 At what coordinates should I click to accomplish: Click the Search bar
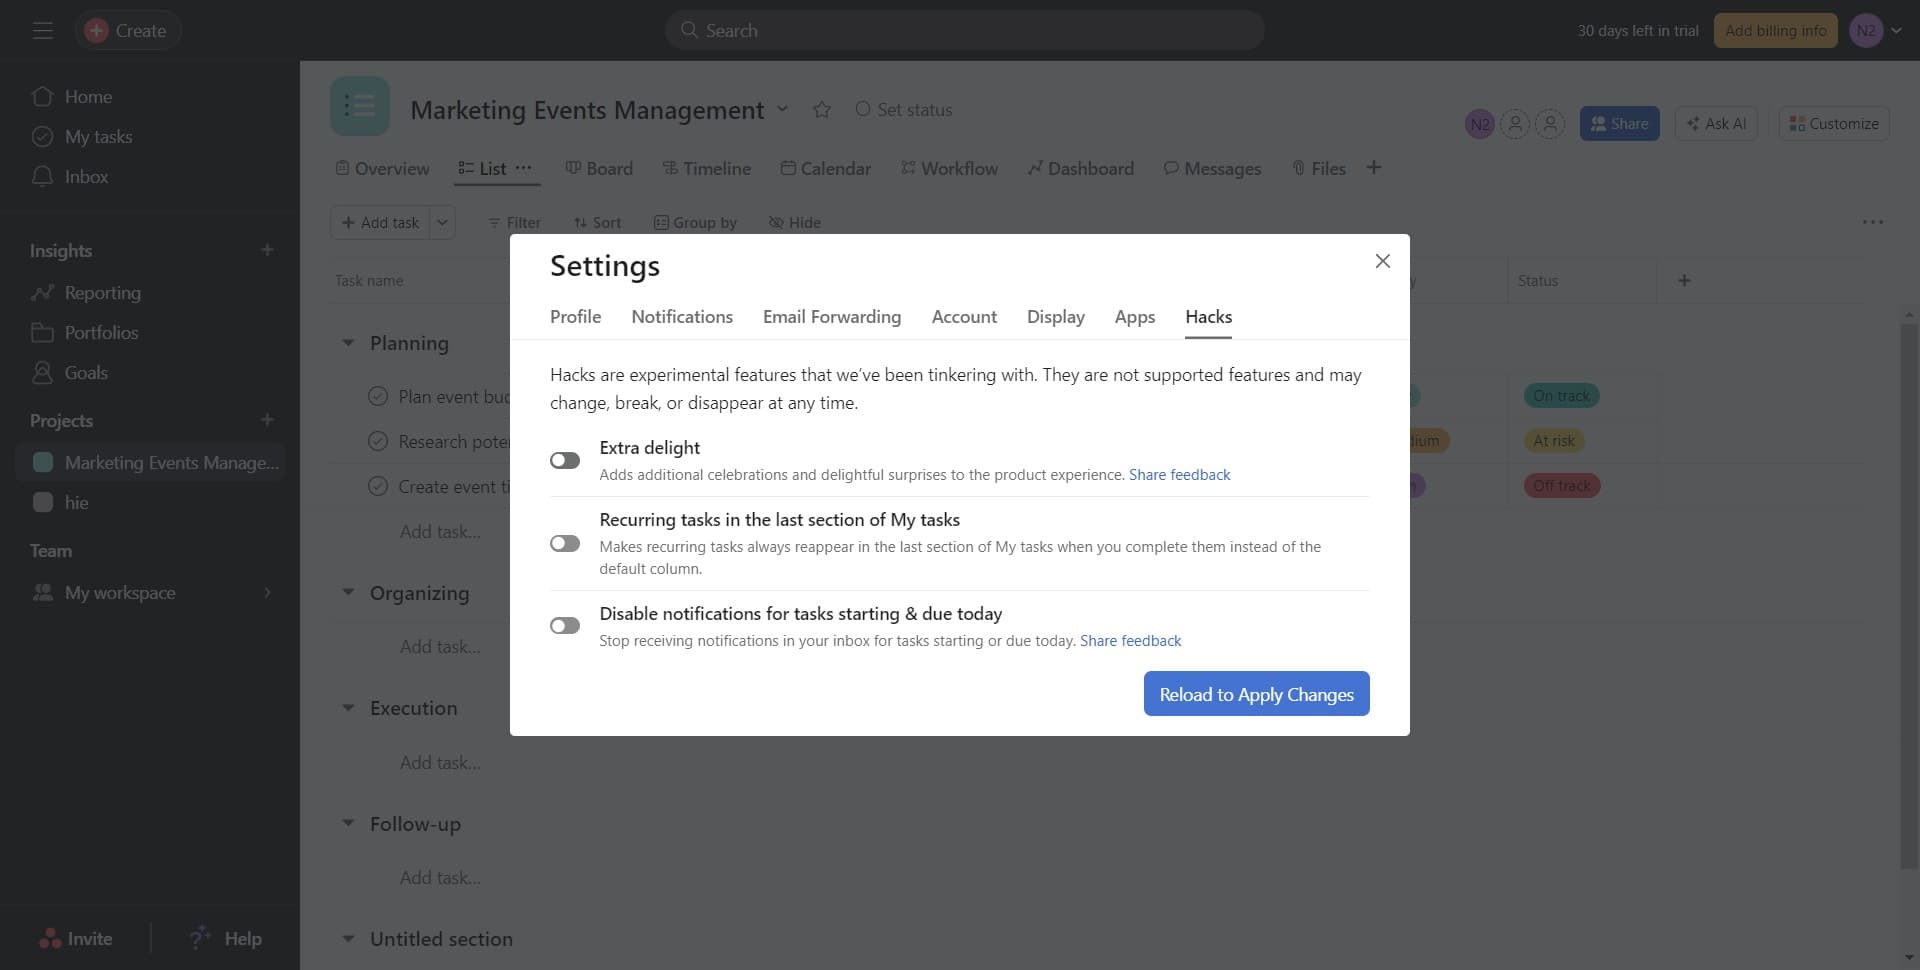coord(963,30)
